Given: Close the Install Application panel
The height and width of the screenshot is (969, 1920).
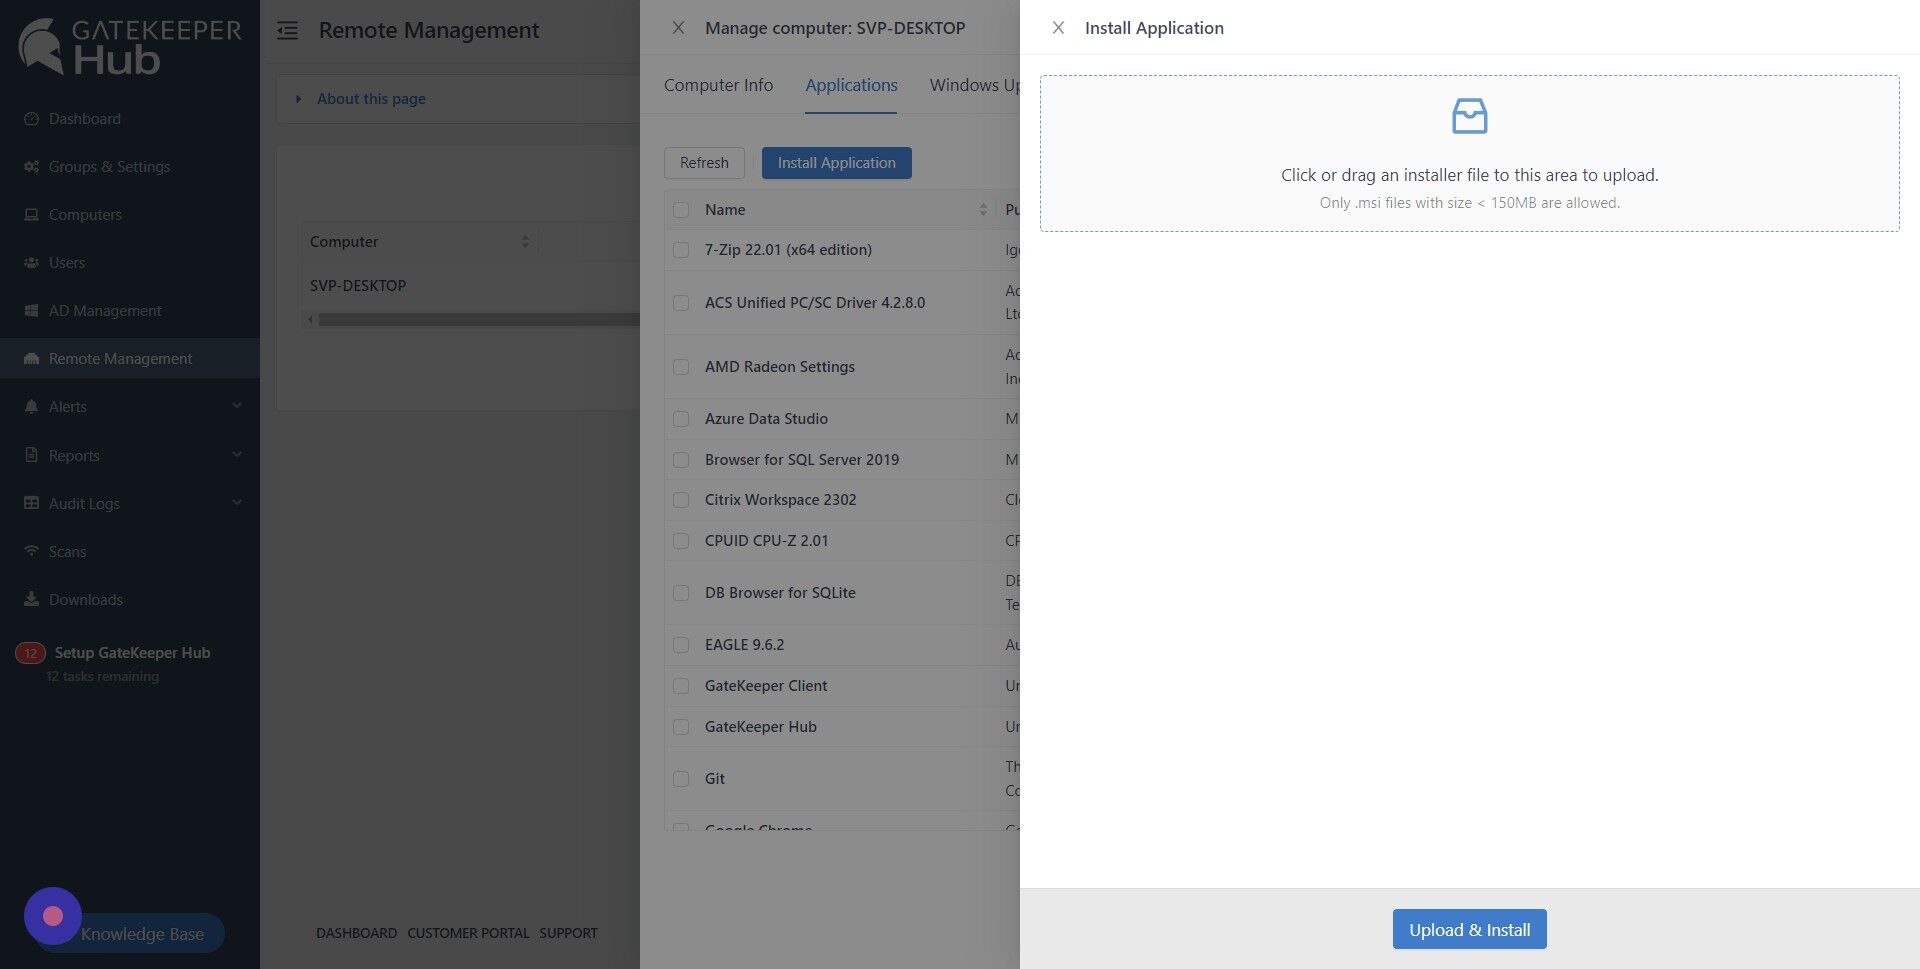Looking at the screenshot, I should tap(1058, 28).
